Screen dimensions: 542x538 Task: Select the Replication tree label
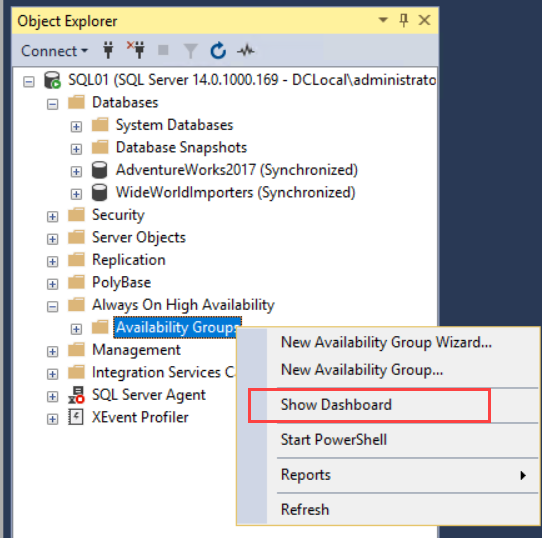pyautogui.click(x=129, y=260)
